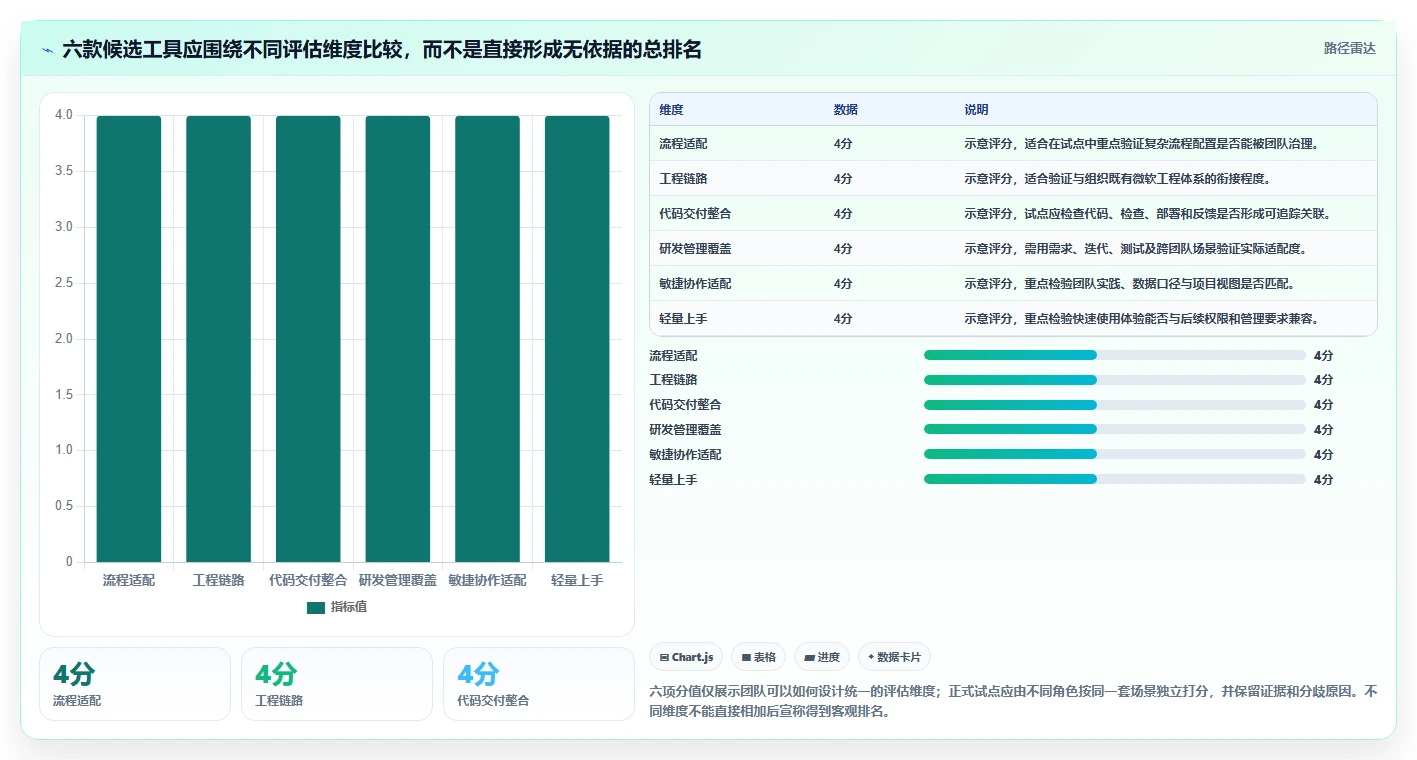Click the 流程适配 bar in the chart
This screenshot has height=760, width=1417.
pos(129,339)
